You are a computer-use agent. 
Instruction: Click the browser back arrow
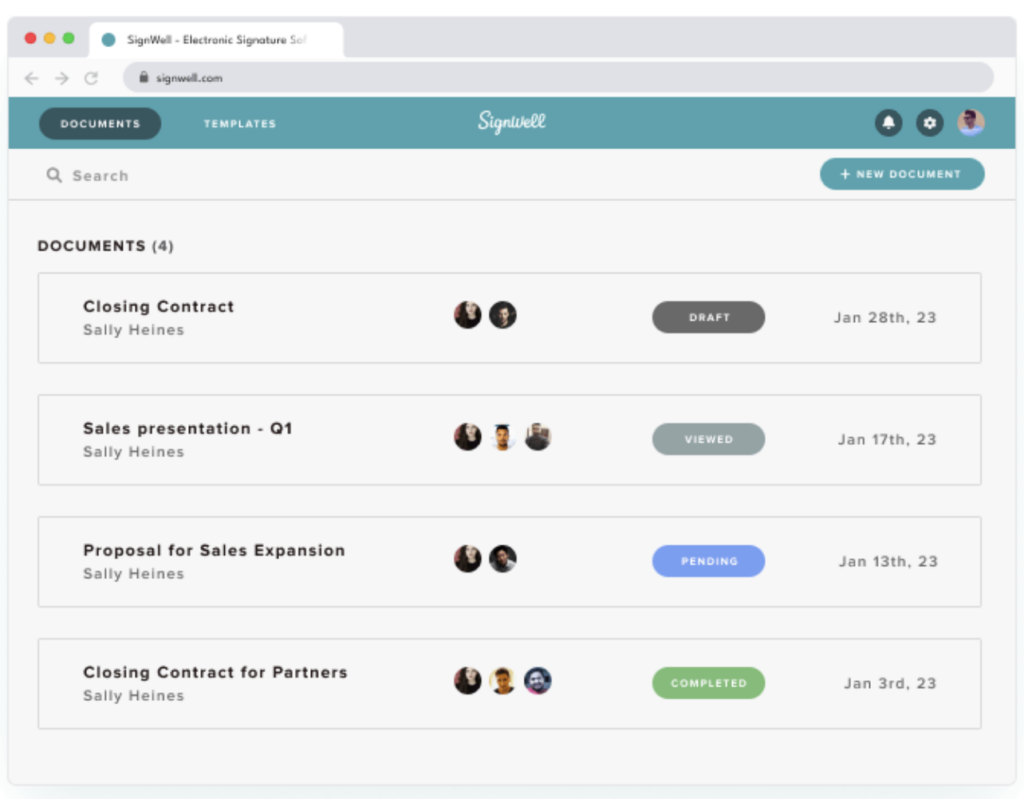point(31,77)
